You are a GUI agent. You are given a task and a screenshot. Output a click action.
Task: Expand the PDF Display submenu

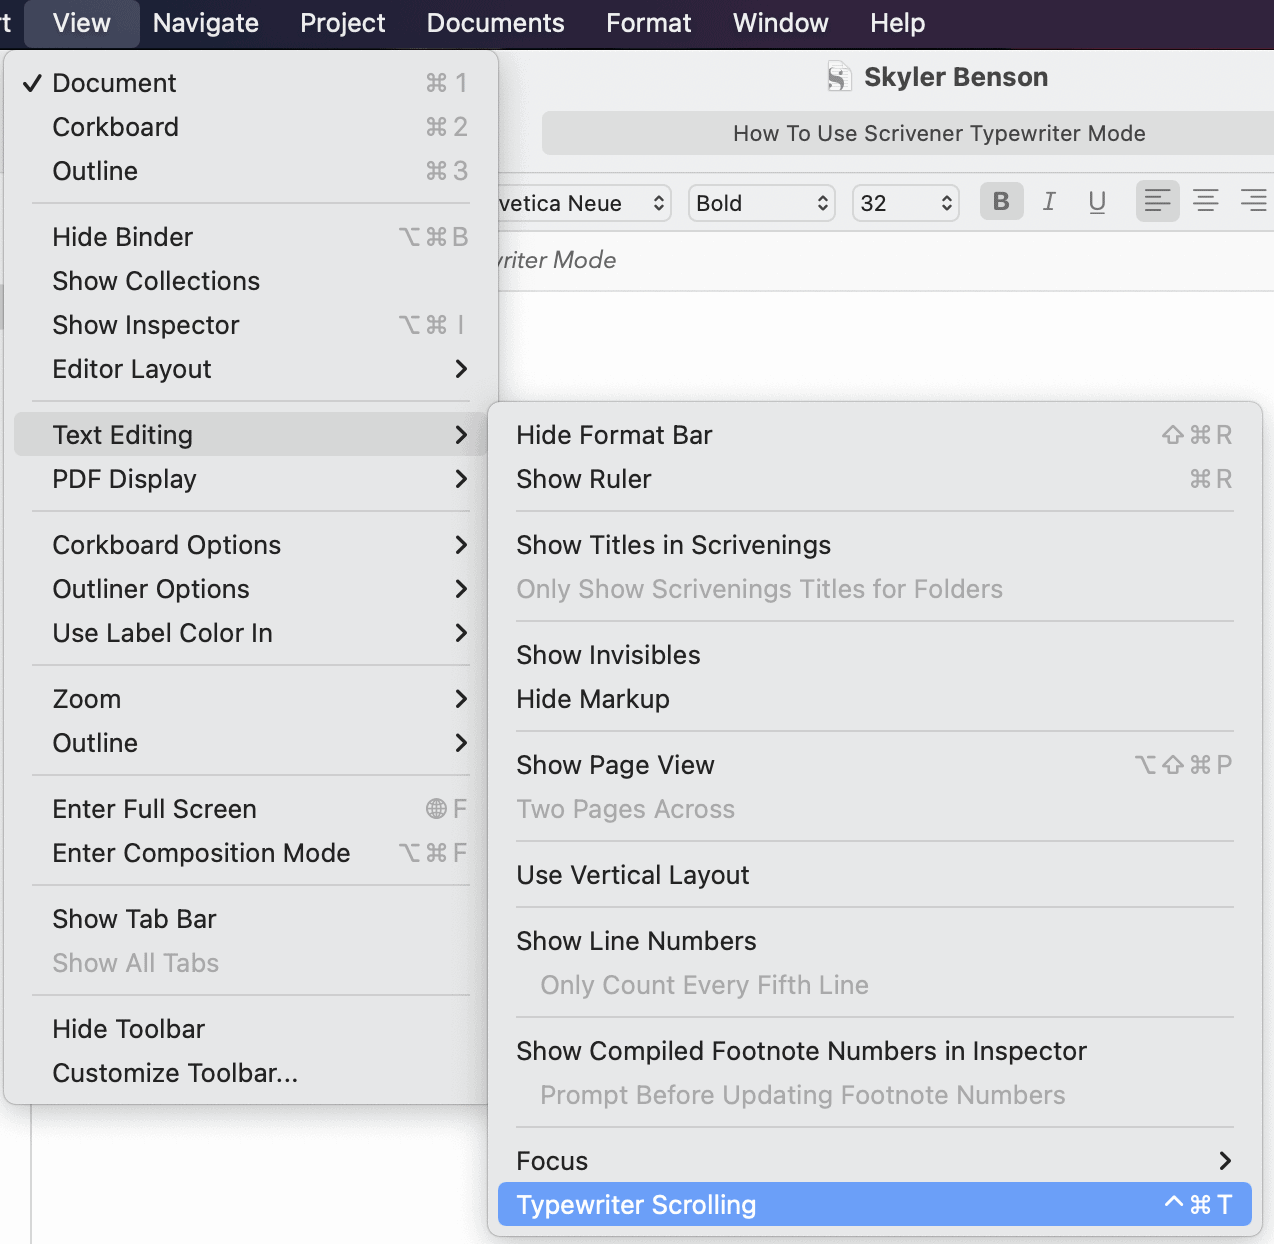point(251,479)
